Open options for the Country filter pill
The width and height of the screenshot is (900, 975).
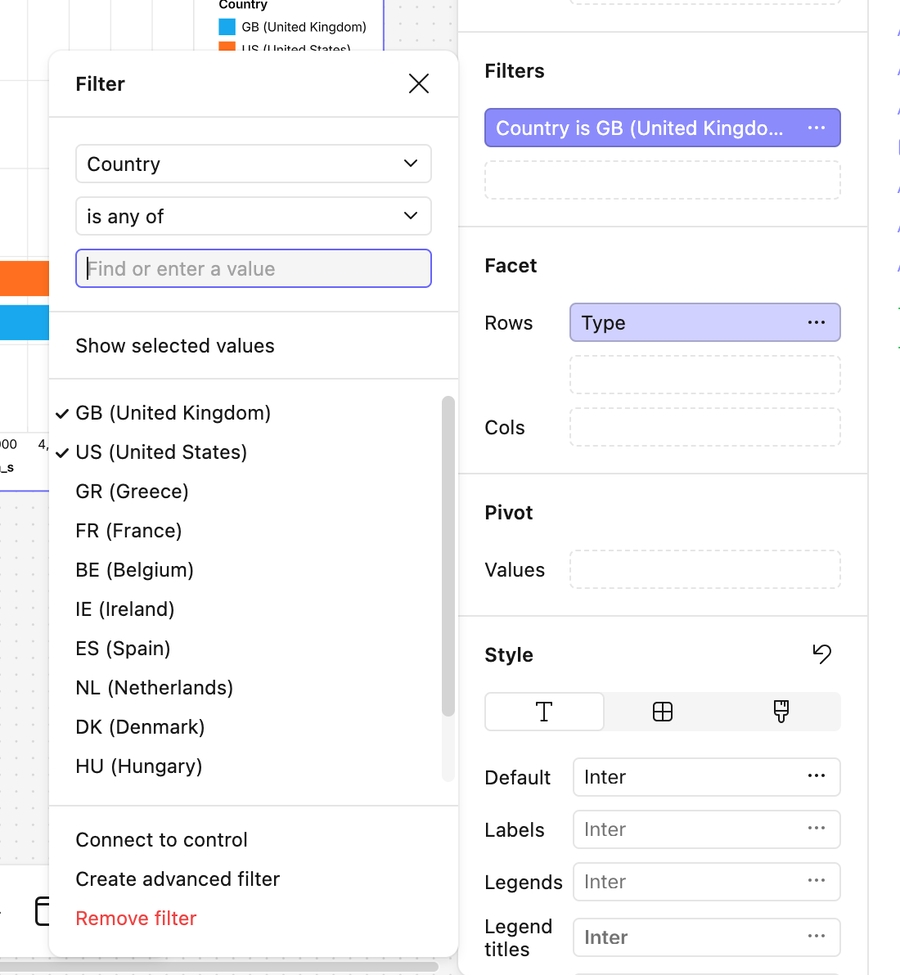coord(816,128)
